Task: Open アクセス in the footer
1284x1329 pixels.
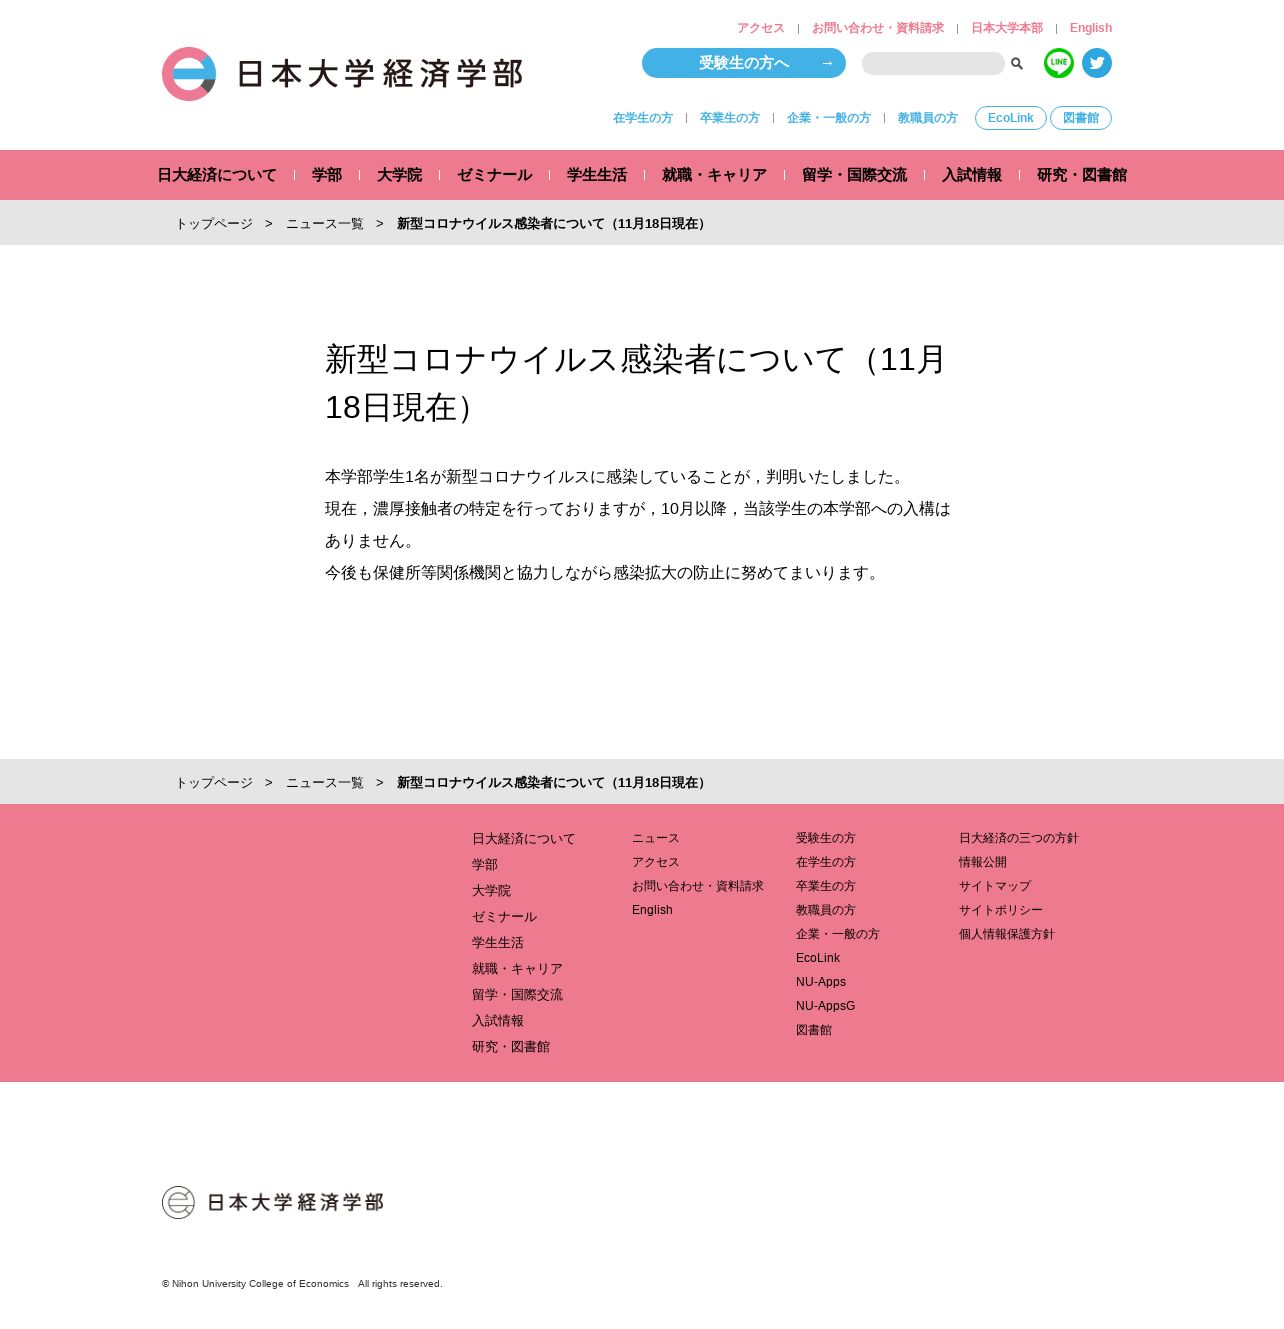Action: pyautogui.click(x=656, y=862)
